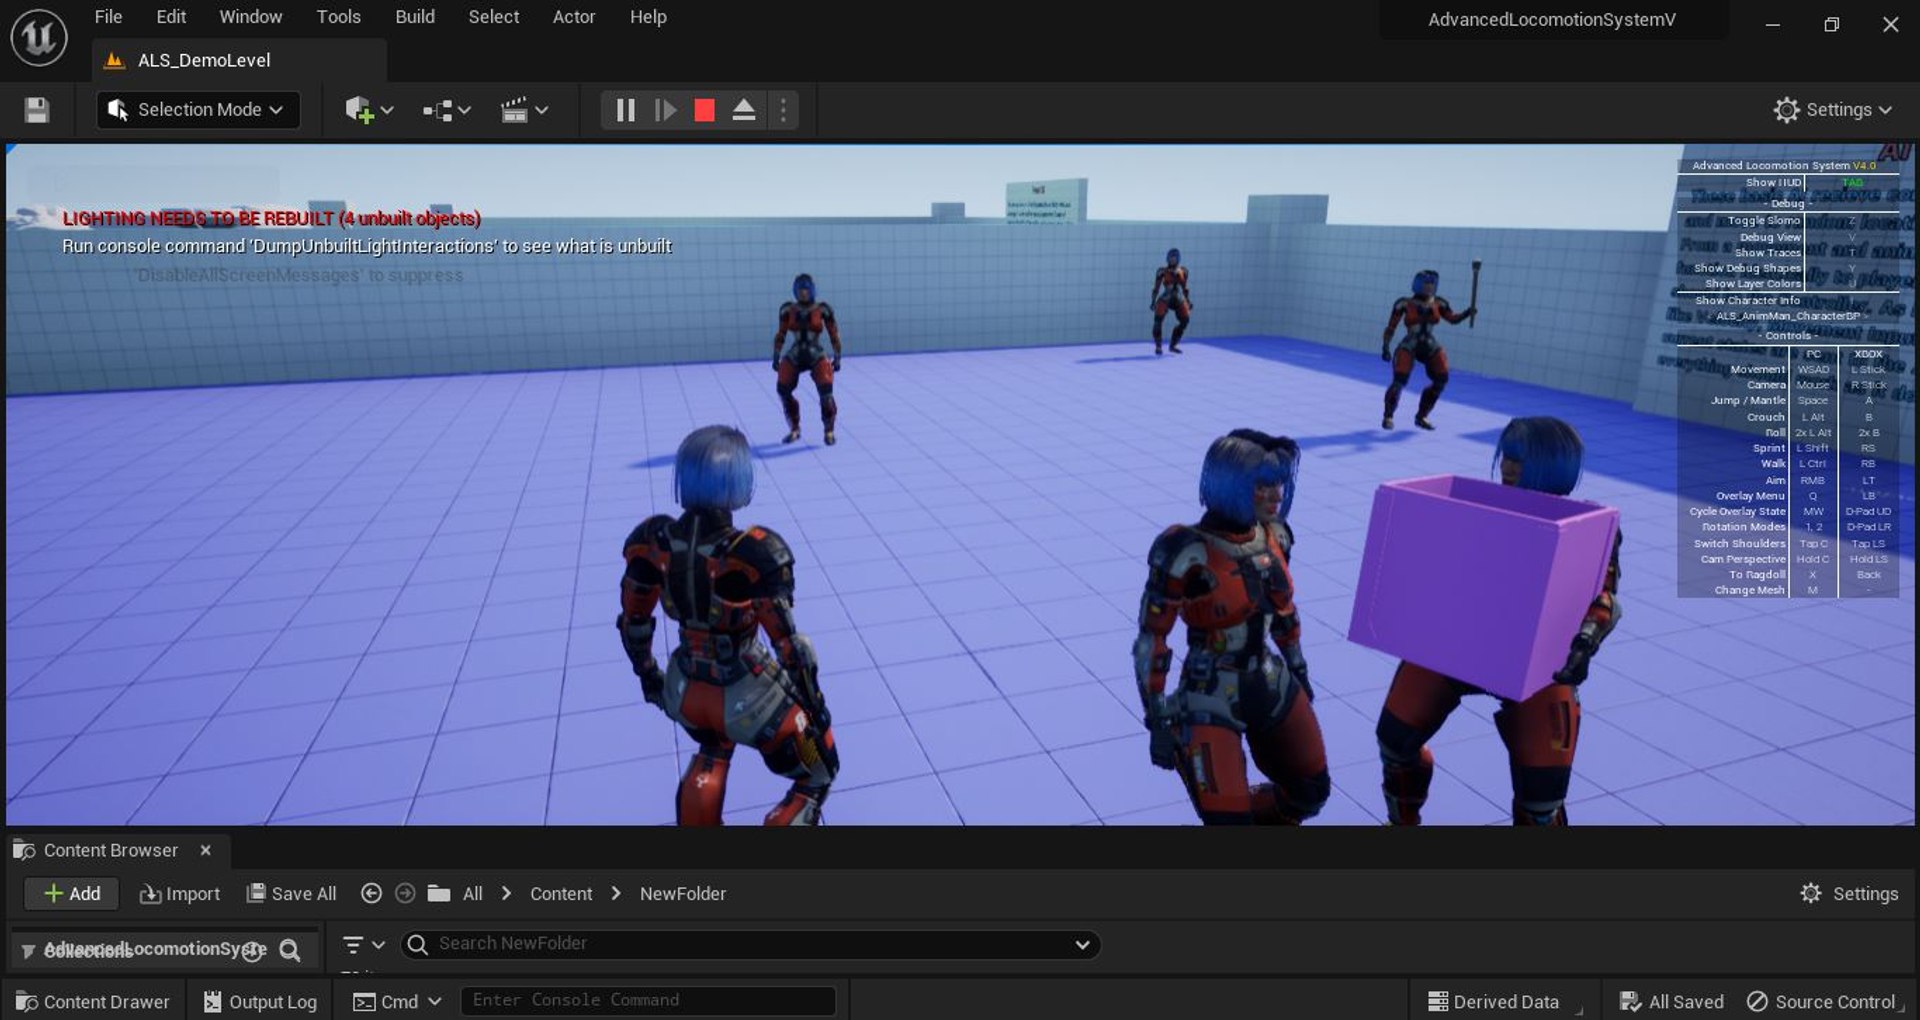
Task: Open the Selection Mode dropdown
Action: click(198, 110)
